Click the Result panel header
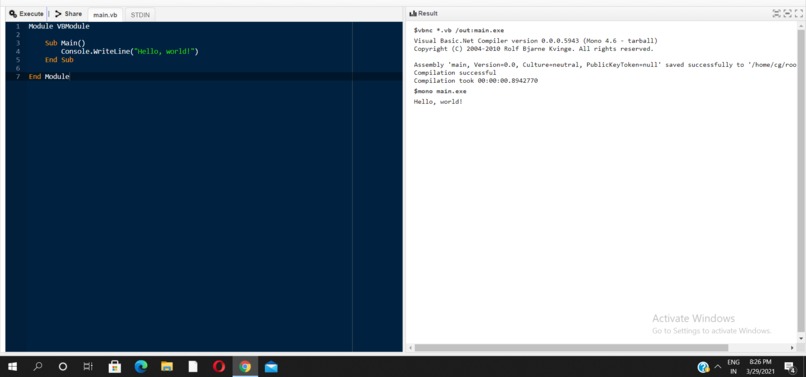806x377 pixels. point(424,13)
